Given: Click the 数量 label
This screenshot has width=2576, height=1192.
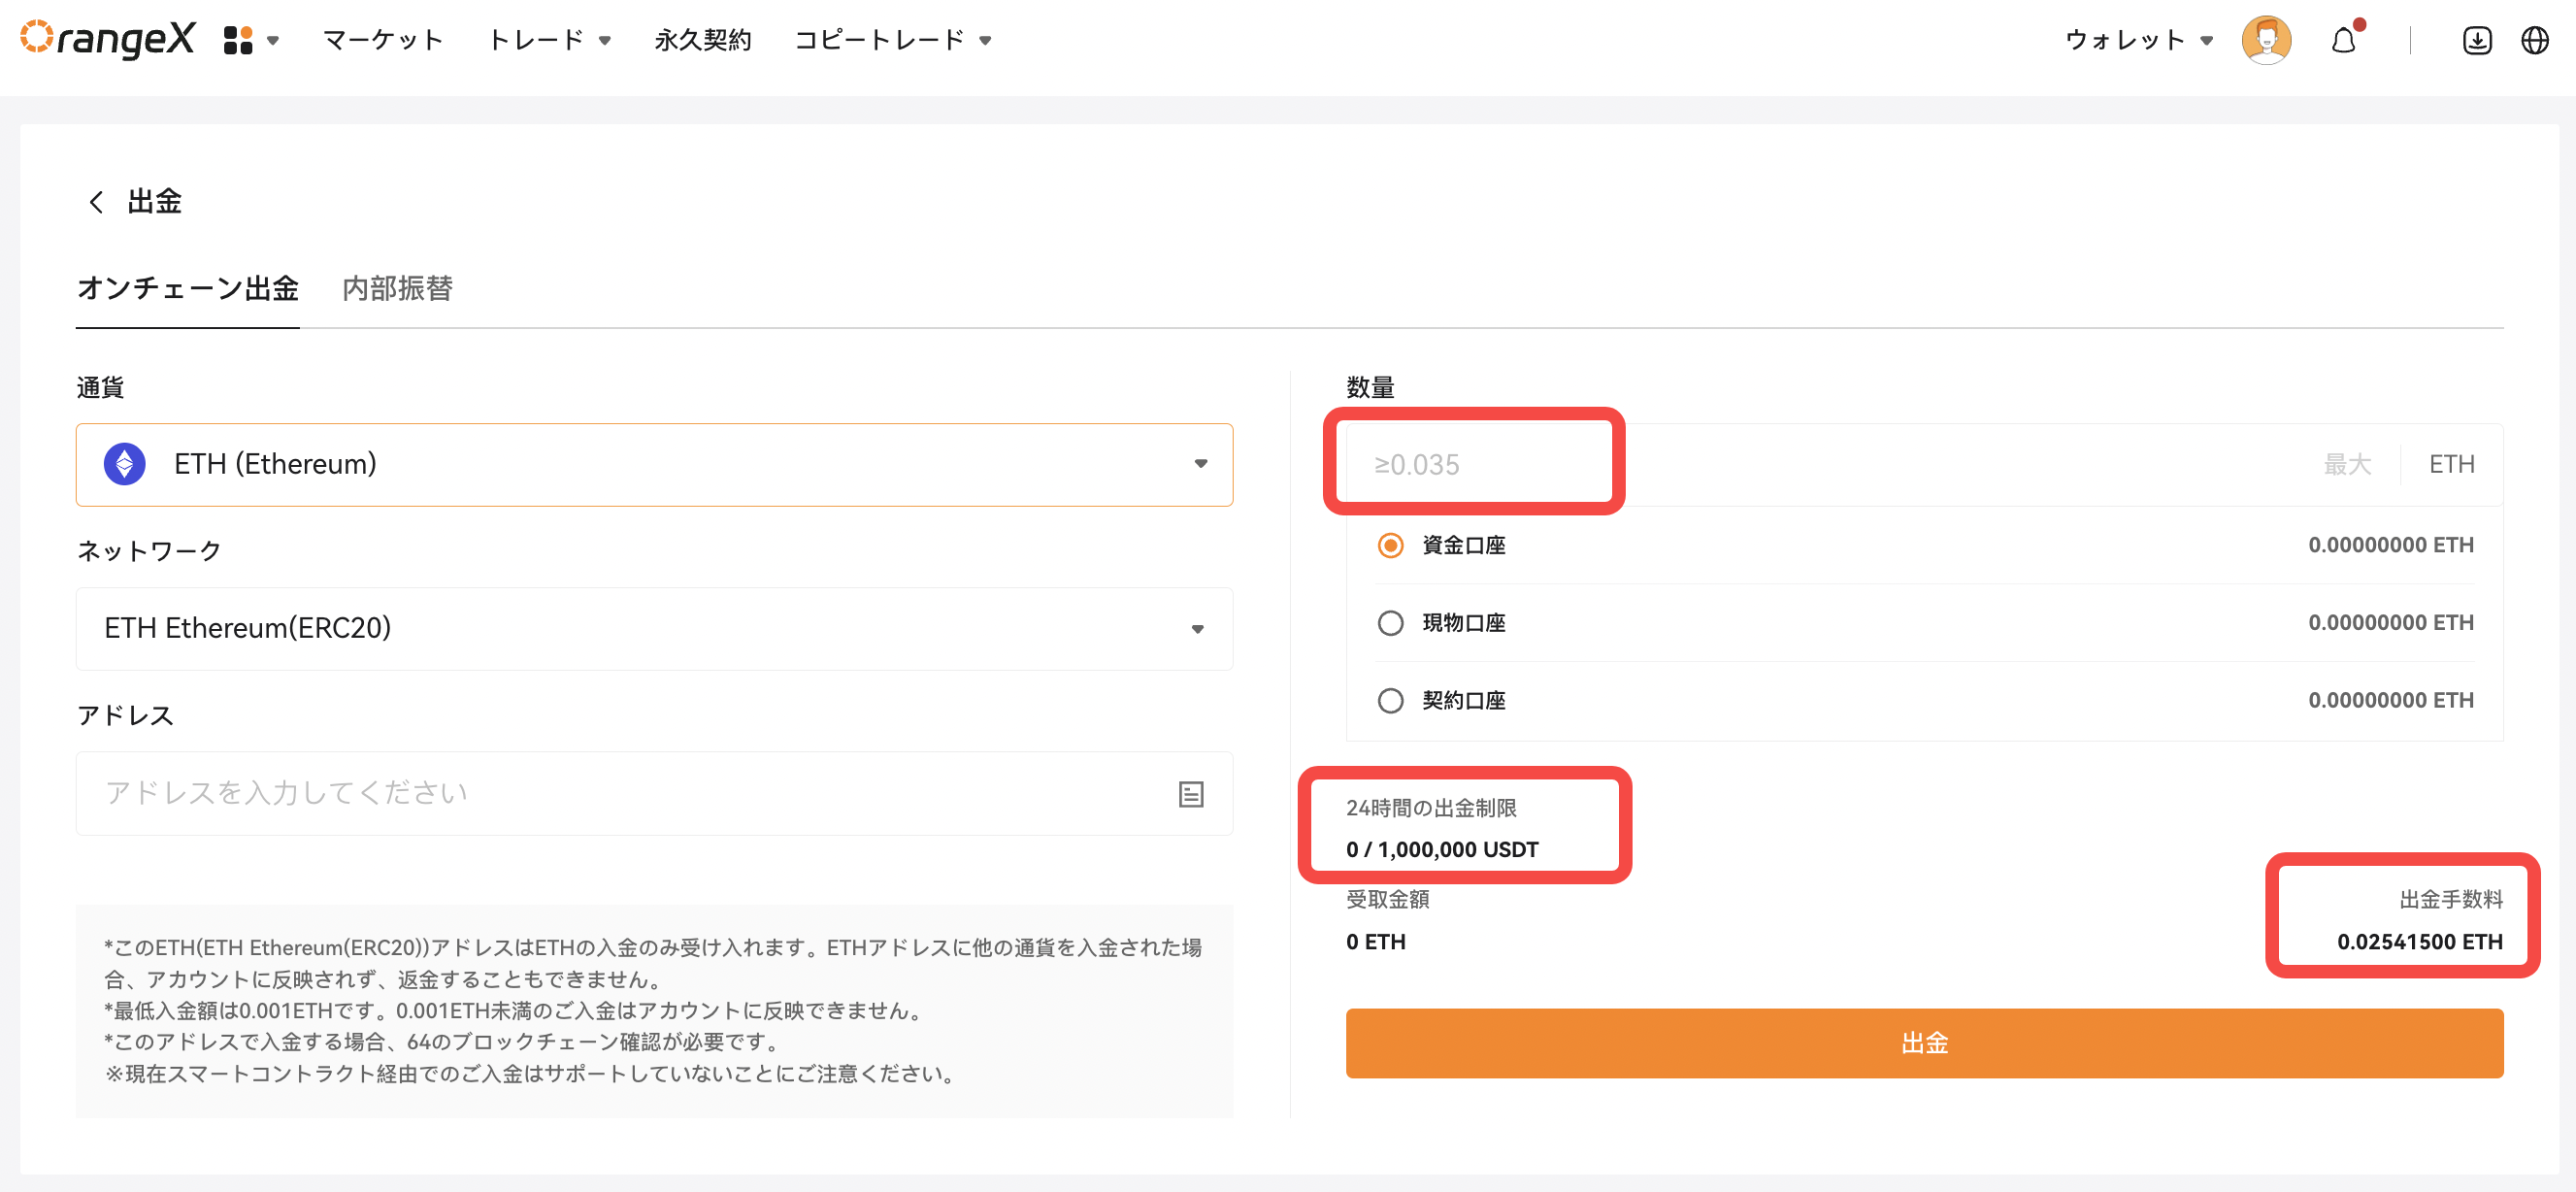Looking at the screenshot, I should tap(1370, 387).
